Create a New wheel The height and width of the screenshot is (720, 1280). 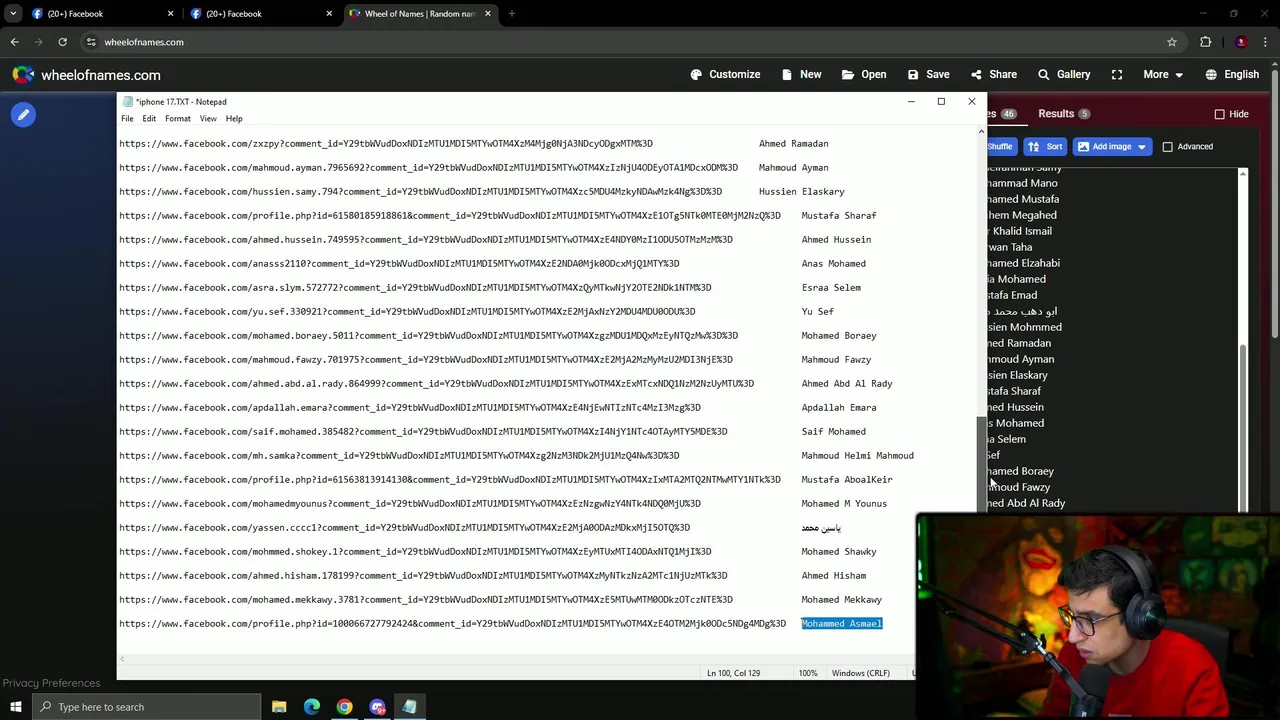point(801,74)
